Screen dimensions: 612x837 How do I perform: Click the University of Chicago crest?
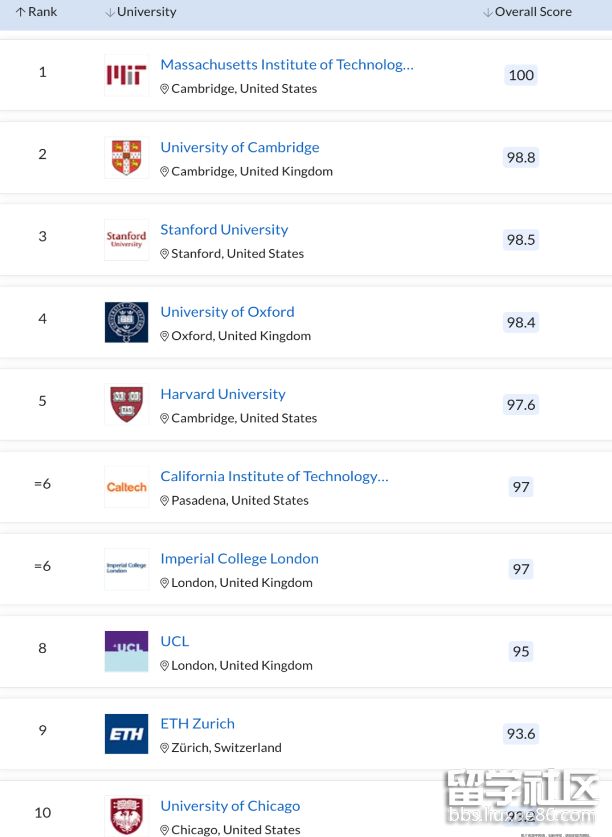[x=126, y=815]
